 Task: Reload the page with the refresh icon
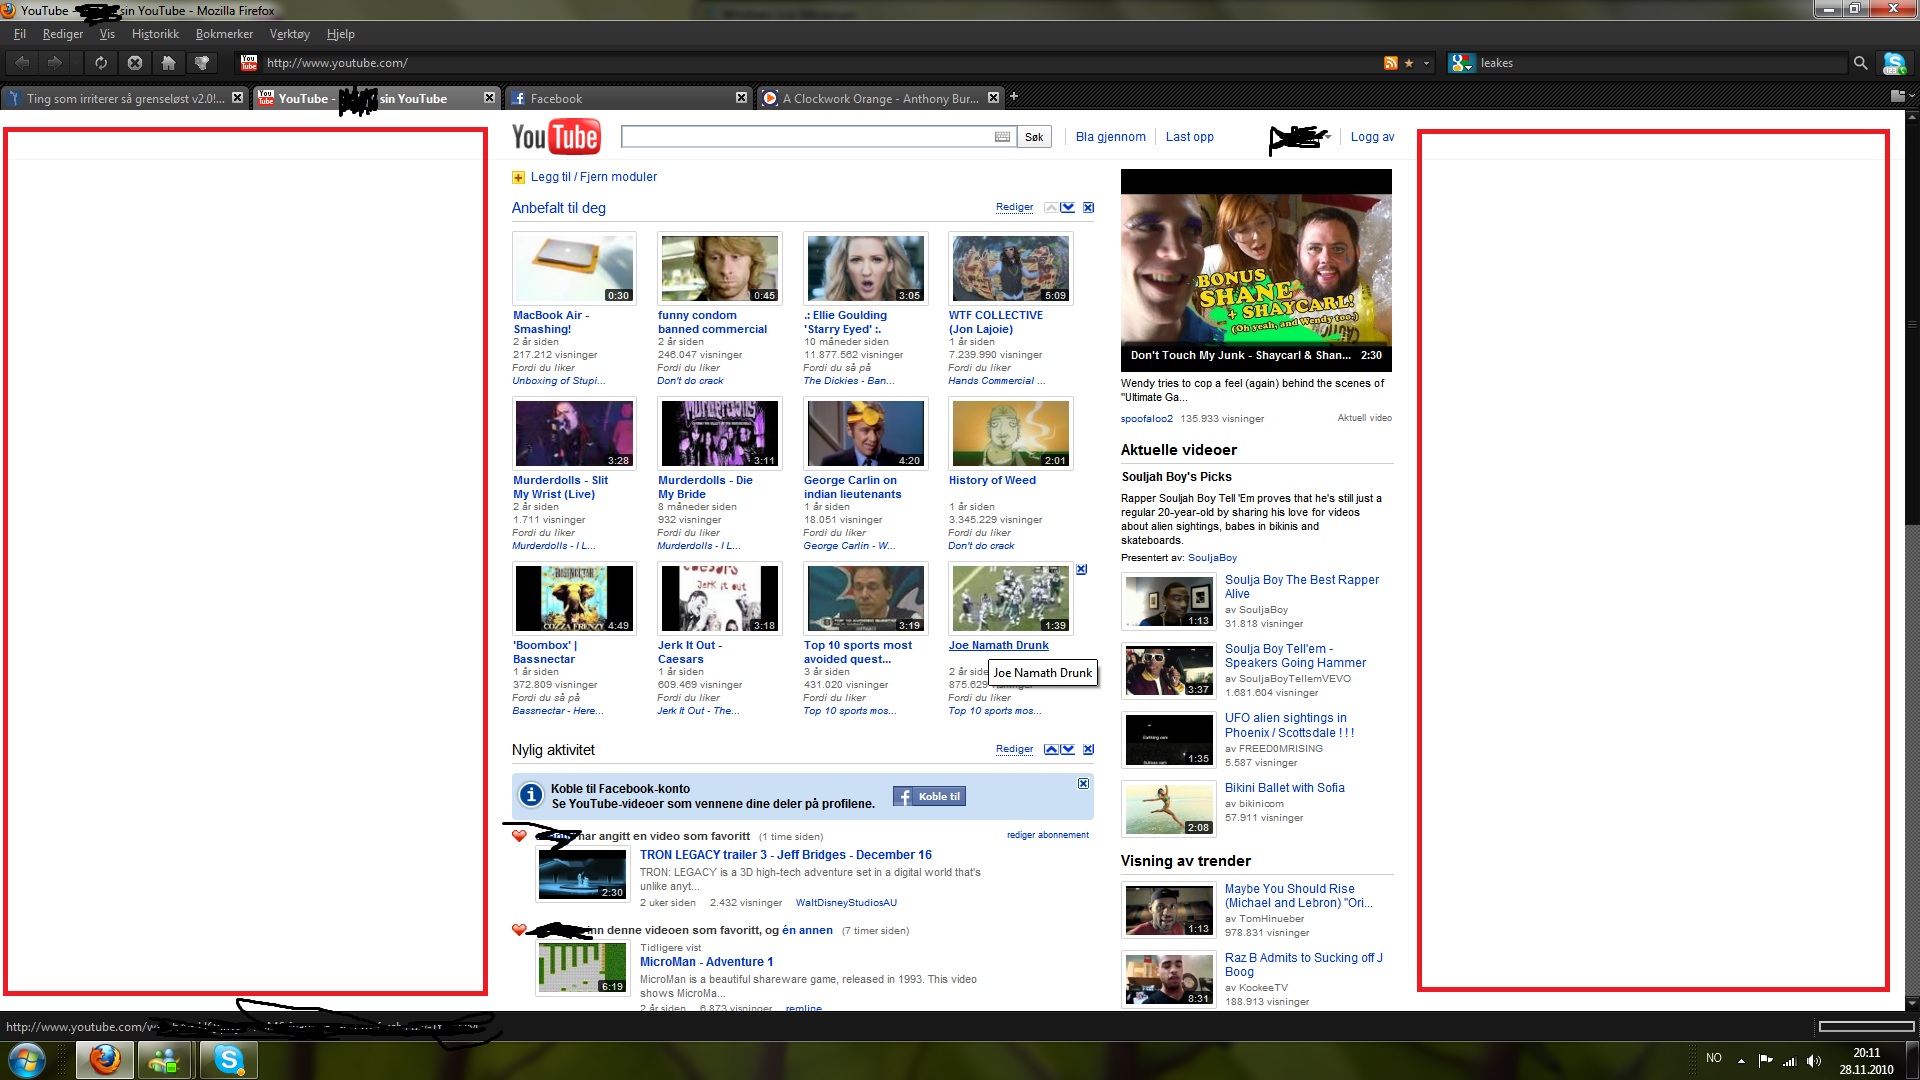(101, 62)
